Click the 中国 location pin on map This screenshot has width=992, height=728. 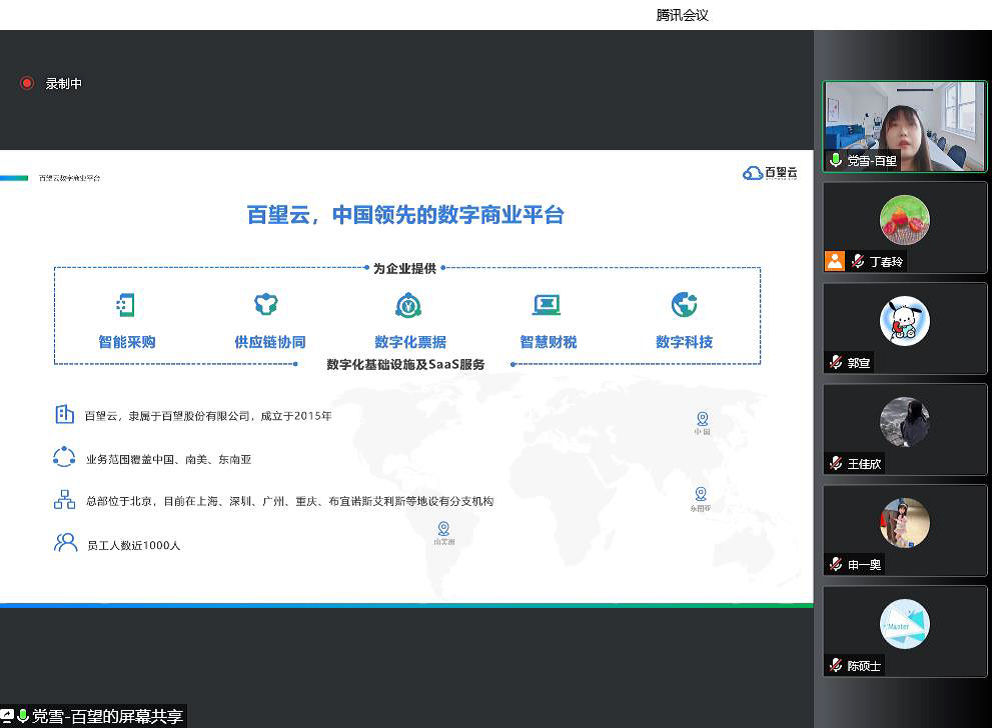click(x=702, y=419)
